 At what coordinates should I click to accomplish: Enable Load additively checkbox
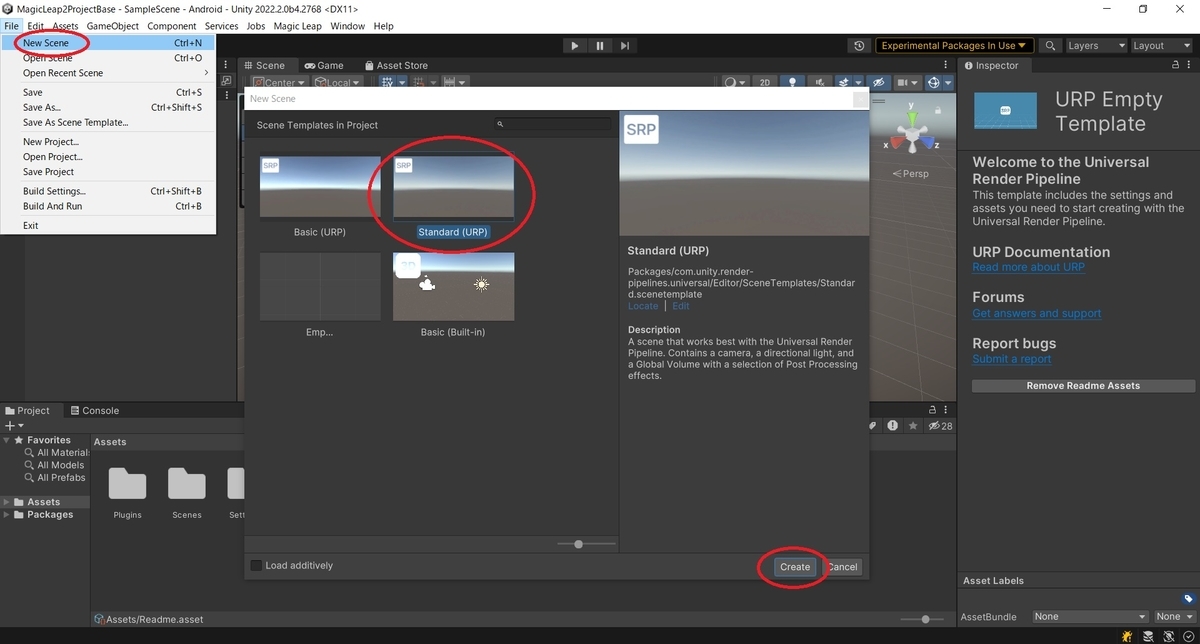tap(256, 566)
